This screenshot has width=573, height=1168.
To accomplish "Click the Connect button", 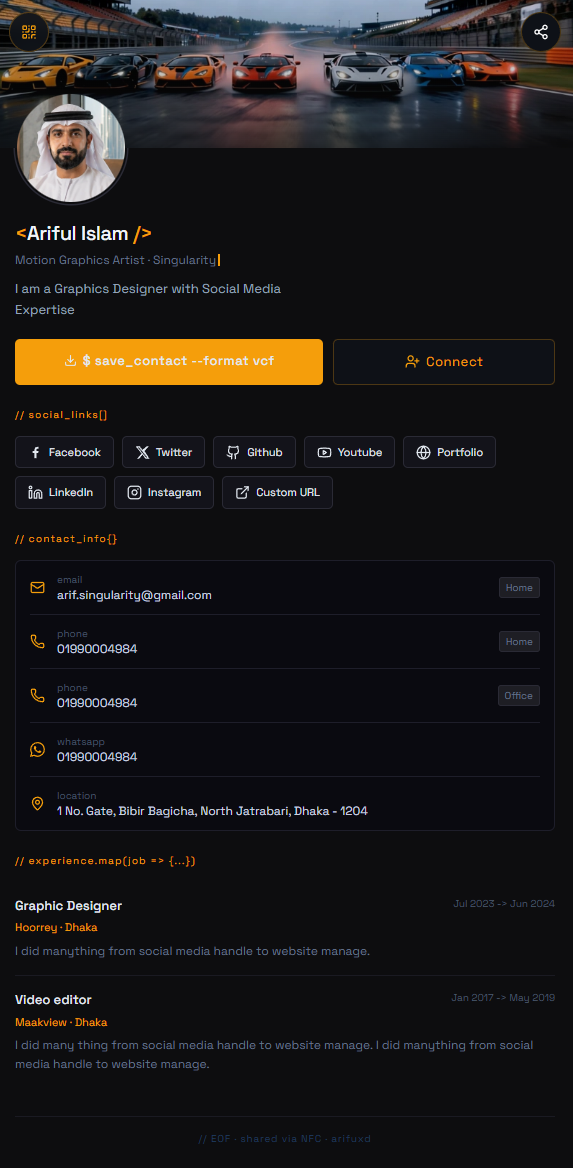I will (443, 362).
